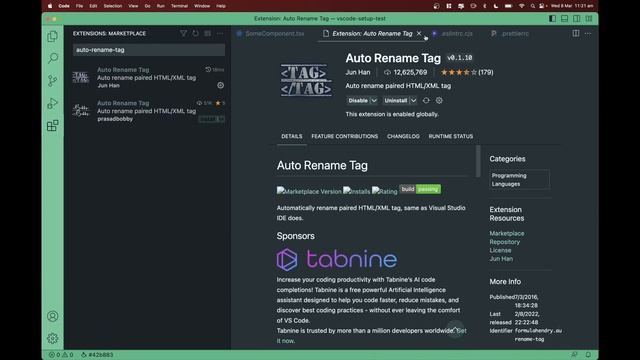The image size is (640, 360).
Task: Click the Uninstall button
Action: 396,100
